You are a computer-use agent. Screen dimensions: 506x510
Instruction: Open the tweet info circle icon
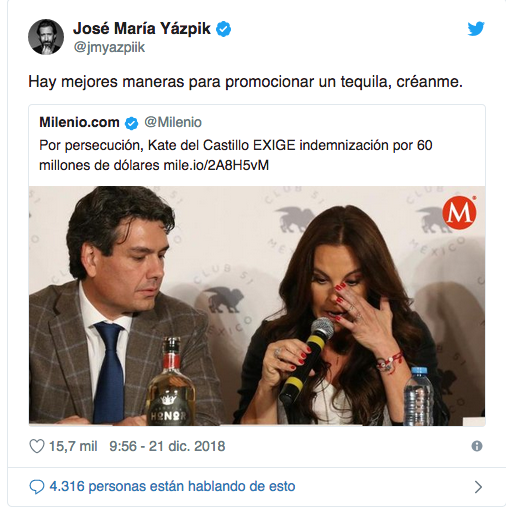click(x=477, y=446)
